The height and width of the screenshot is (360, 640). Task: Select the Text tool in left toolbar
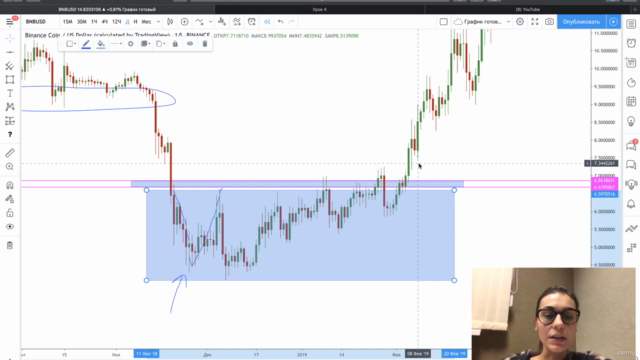10,93
